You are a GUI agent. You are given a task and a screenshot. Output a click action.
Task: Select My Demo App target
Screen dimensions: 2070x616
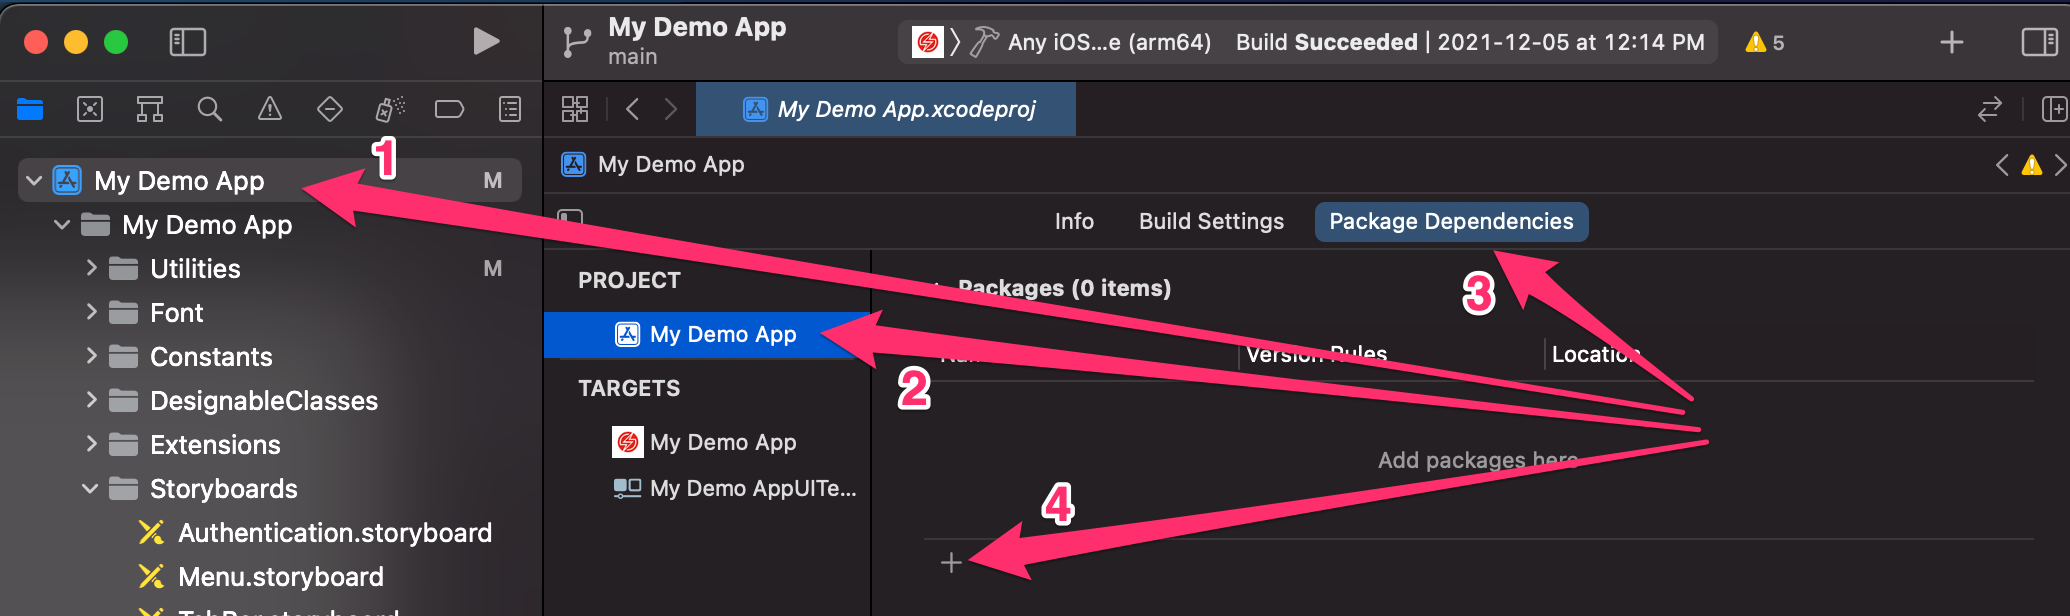pyautogui.click(x=722, y=442)
